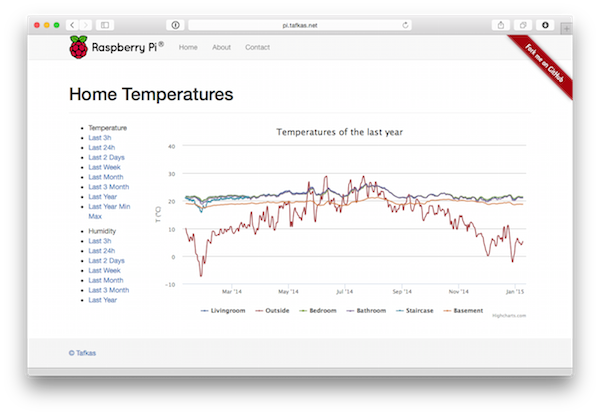Open Last Year Min Max link

point(109,211)
